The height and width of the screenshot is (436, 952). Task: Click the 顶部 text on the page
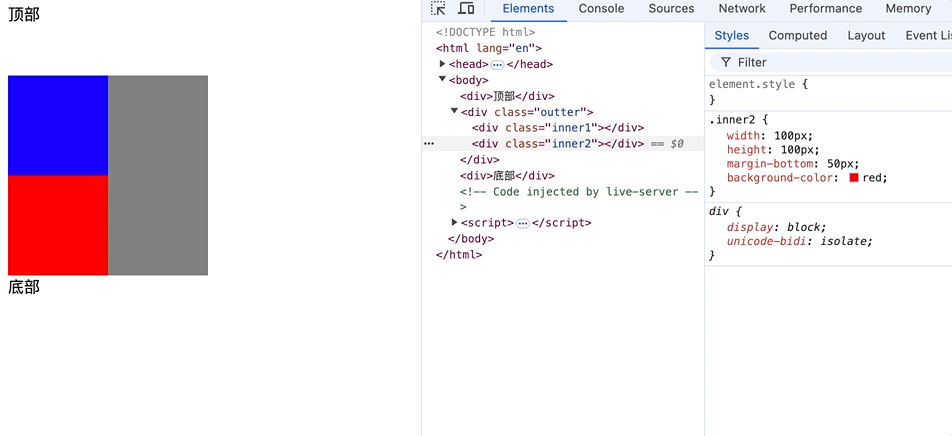(x=24, y=15)
